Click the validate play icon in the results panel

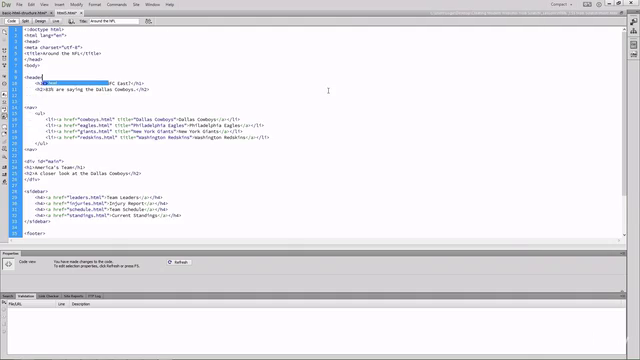point(4,303)
